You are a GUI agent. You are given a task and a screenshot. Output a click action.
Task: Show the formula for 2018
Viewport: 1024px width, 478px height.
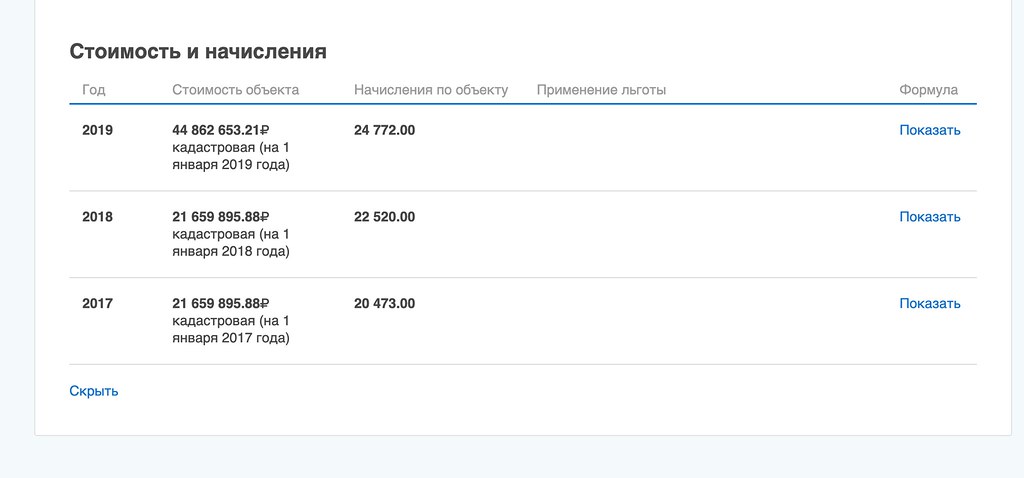pyautogui.click(x=929, y=217)
